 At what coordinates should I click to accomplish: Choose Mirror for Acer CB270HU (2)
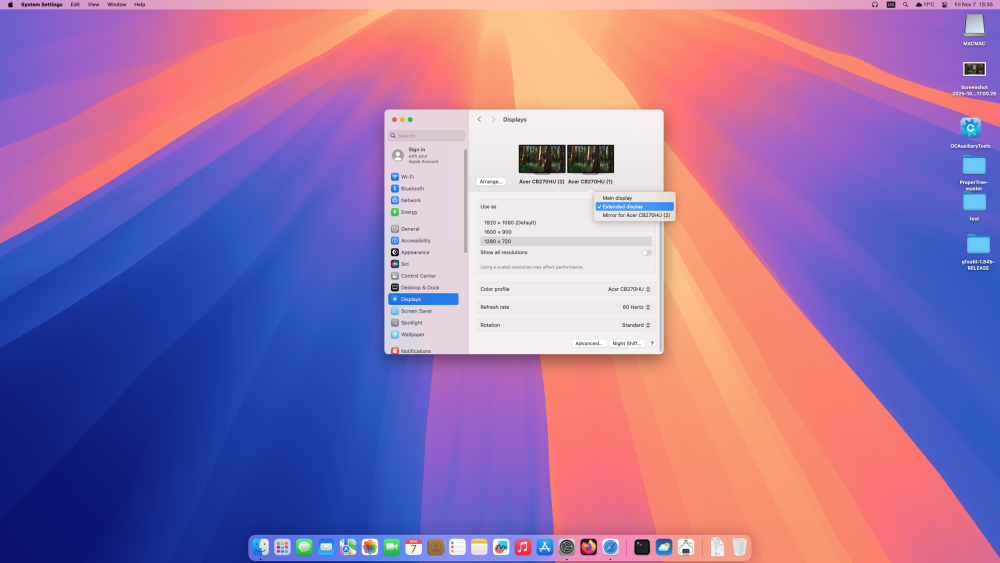tap(635, 216)
